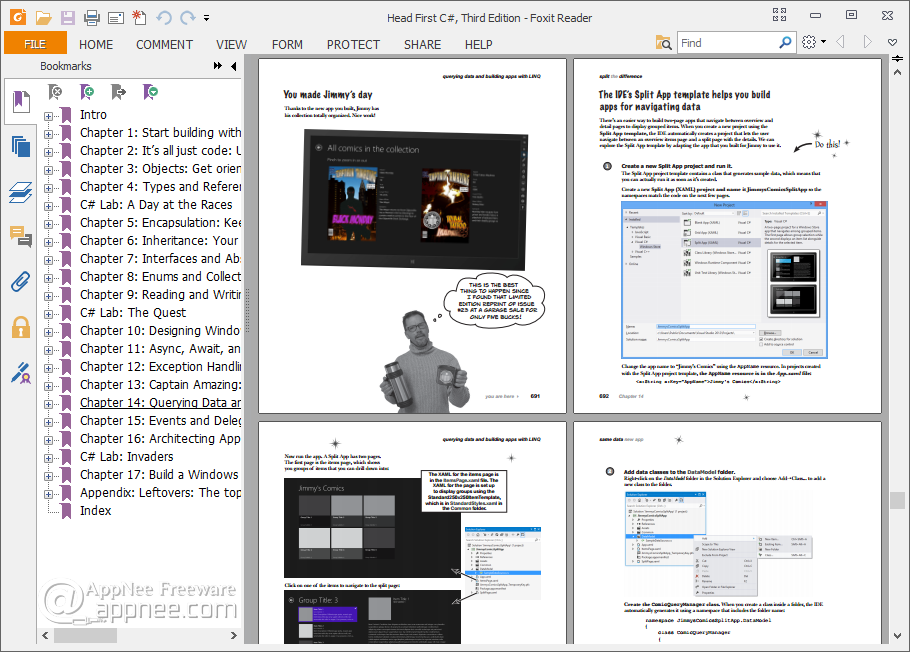Expand the Intro bookmark node
Viewport: 910px width, 652px height.
(x=49, y=116)
